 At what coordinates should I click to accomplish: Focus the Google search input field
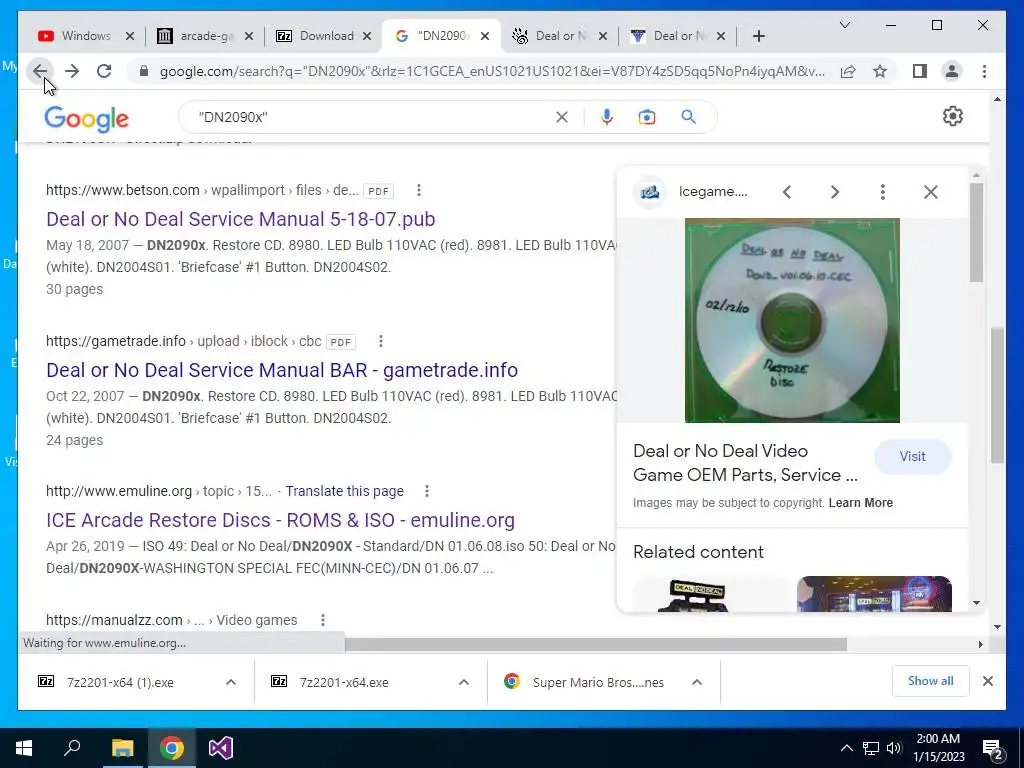[372, 117]
